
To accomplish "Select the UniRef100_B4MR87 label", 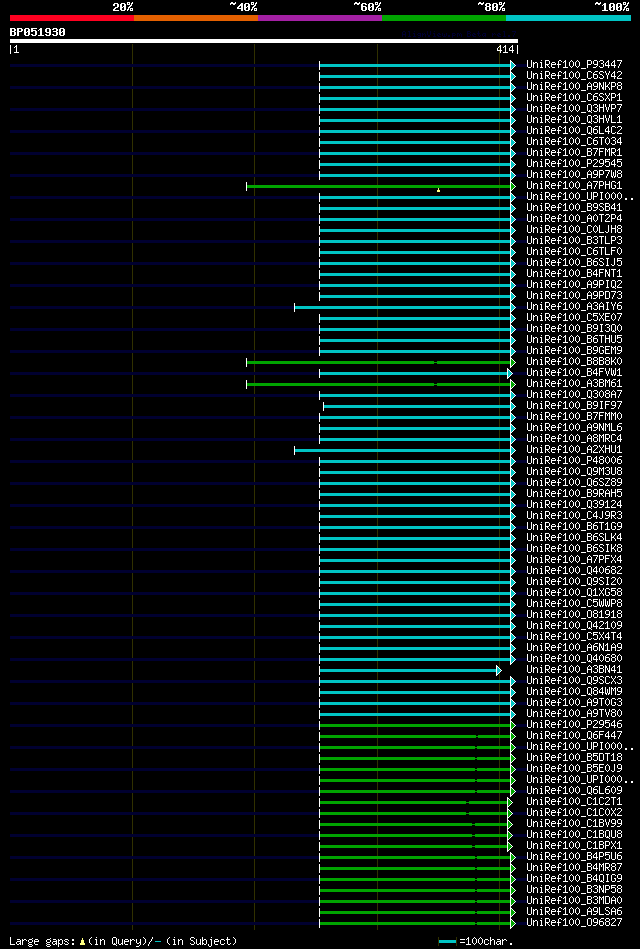I will point(574,868).
